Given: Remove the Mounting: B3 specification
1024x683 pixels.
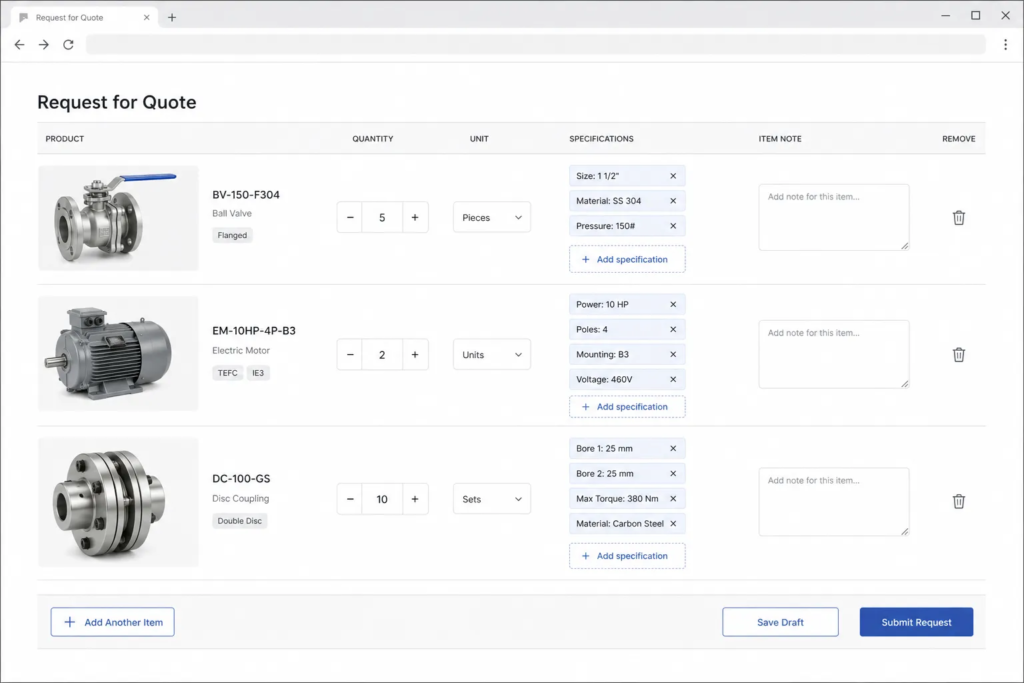Looking at the screenshot, I should 673,355.
